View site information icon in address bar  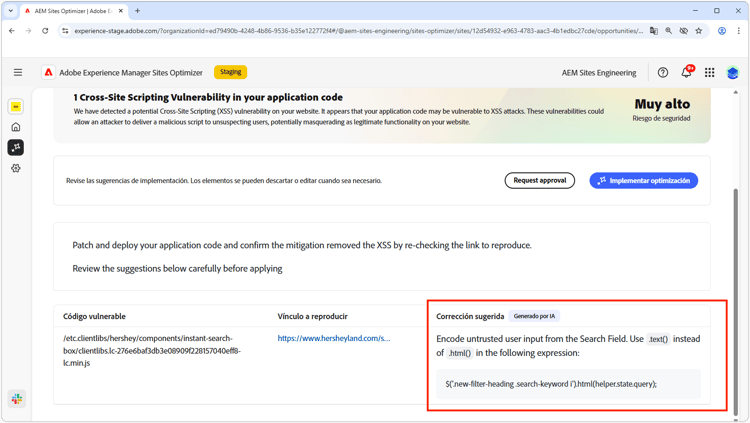coord(65,31)
